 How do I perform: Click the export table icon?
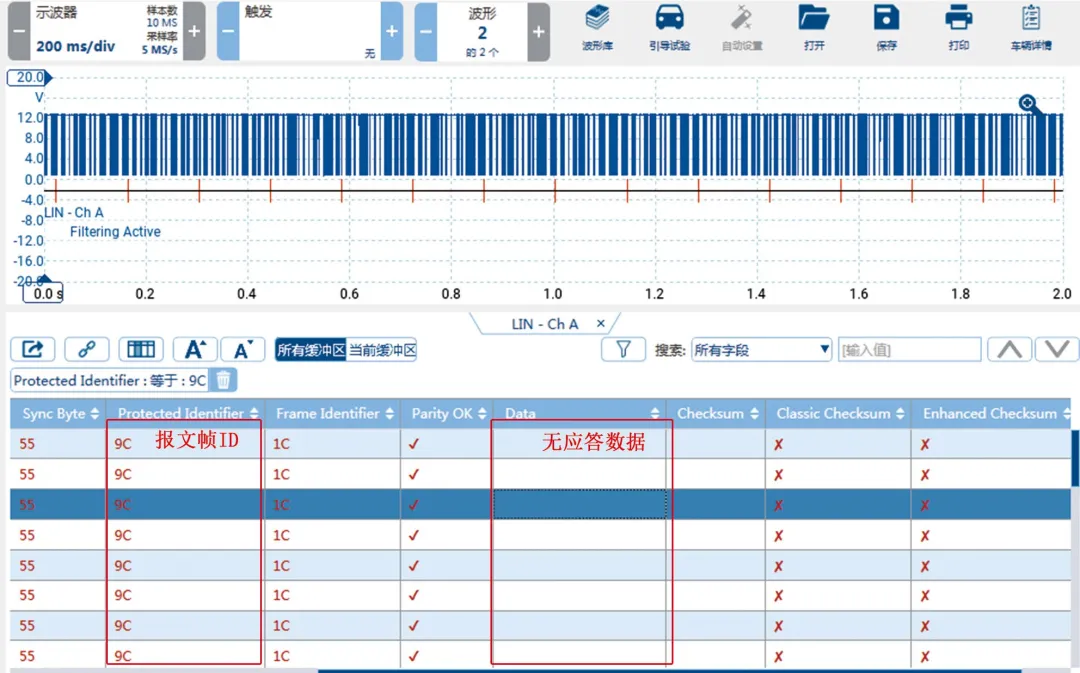33,349
